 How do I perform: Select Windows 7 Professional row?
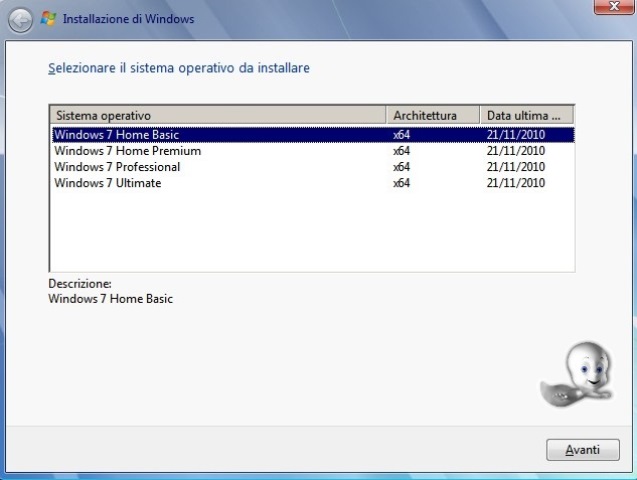[313, 167]
